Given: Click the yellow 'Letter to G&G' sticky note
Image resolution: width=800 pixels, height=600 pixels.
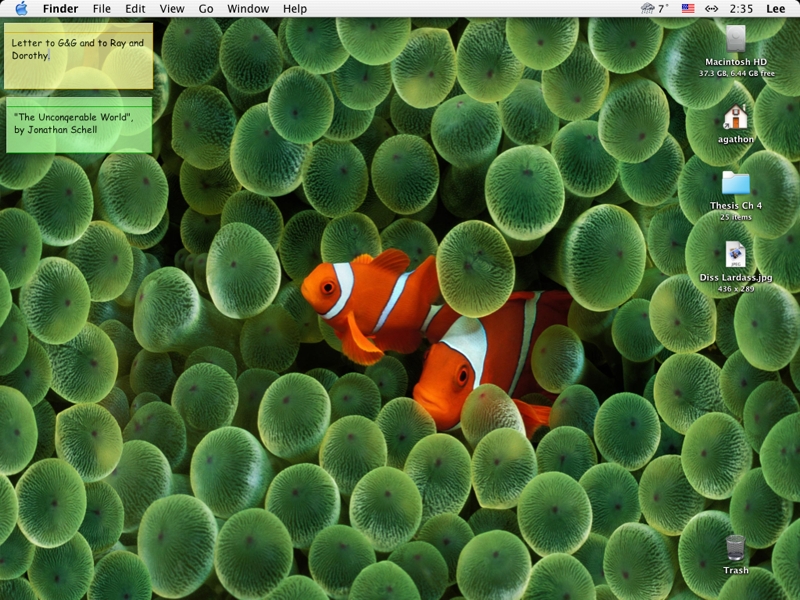Looking at the screenshot, I should (x=79, y=60).
